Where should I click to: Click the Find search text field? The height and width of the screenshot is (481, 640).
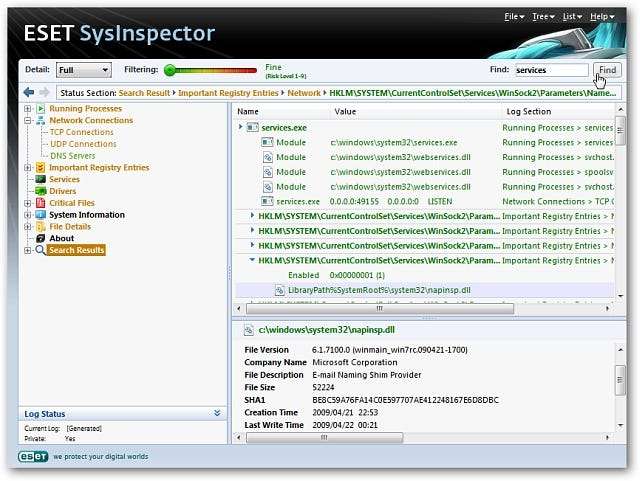coord(551,70)
